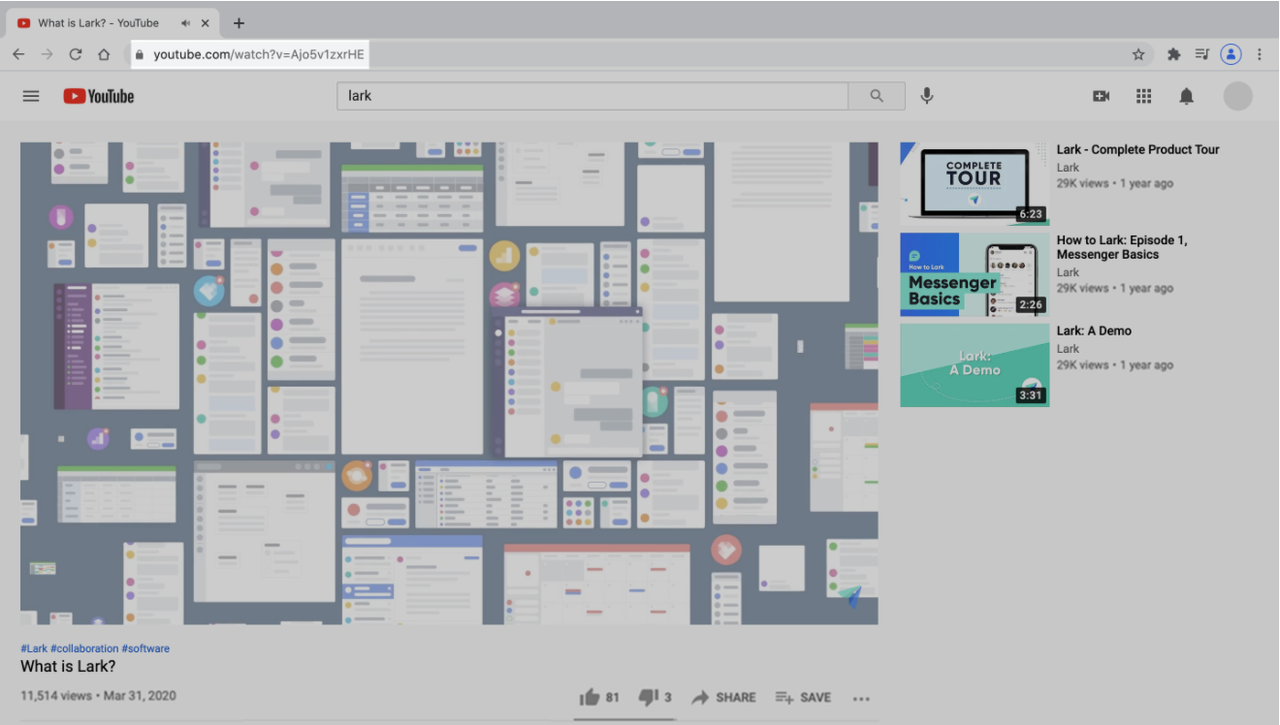Screen dimensions: 1280x725
Task: Open the Chrome extensions puzzle icon
Action: (x=1174, y=54)
